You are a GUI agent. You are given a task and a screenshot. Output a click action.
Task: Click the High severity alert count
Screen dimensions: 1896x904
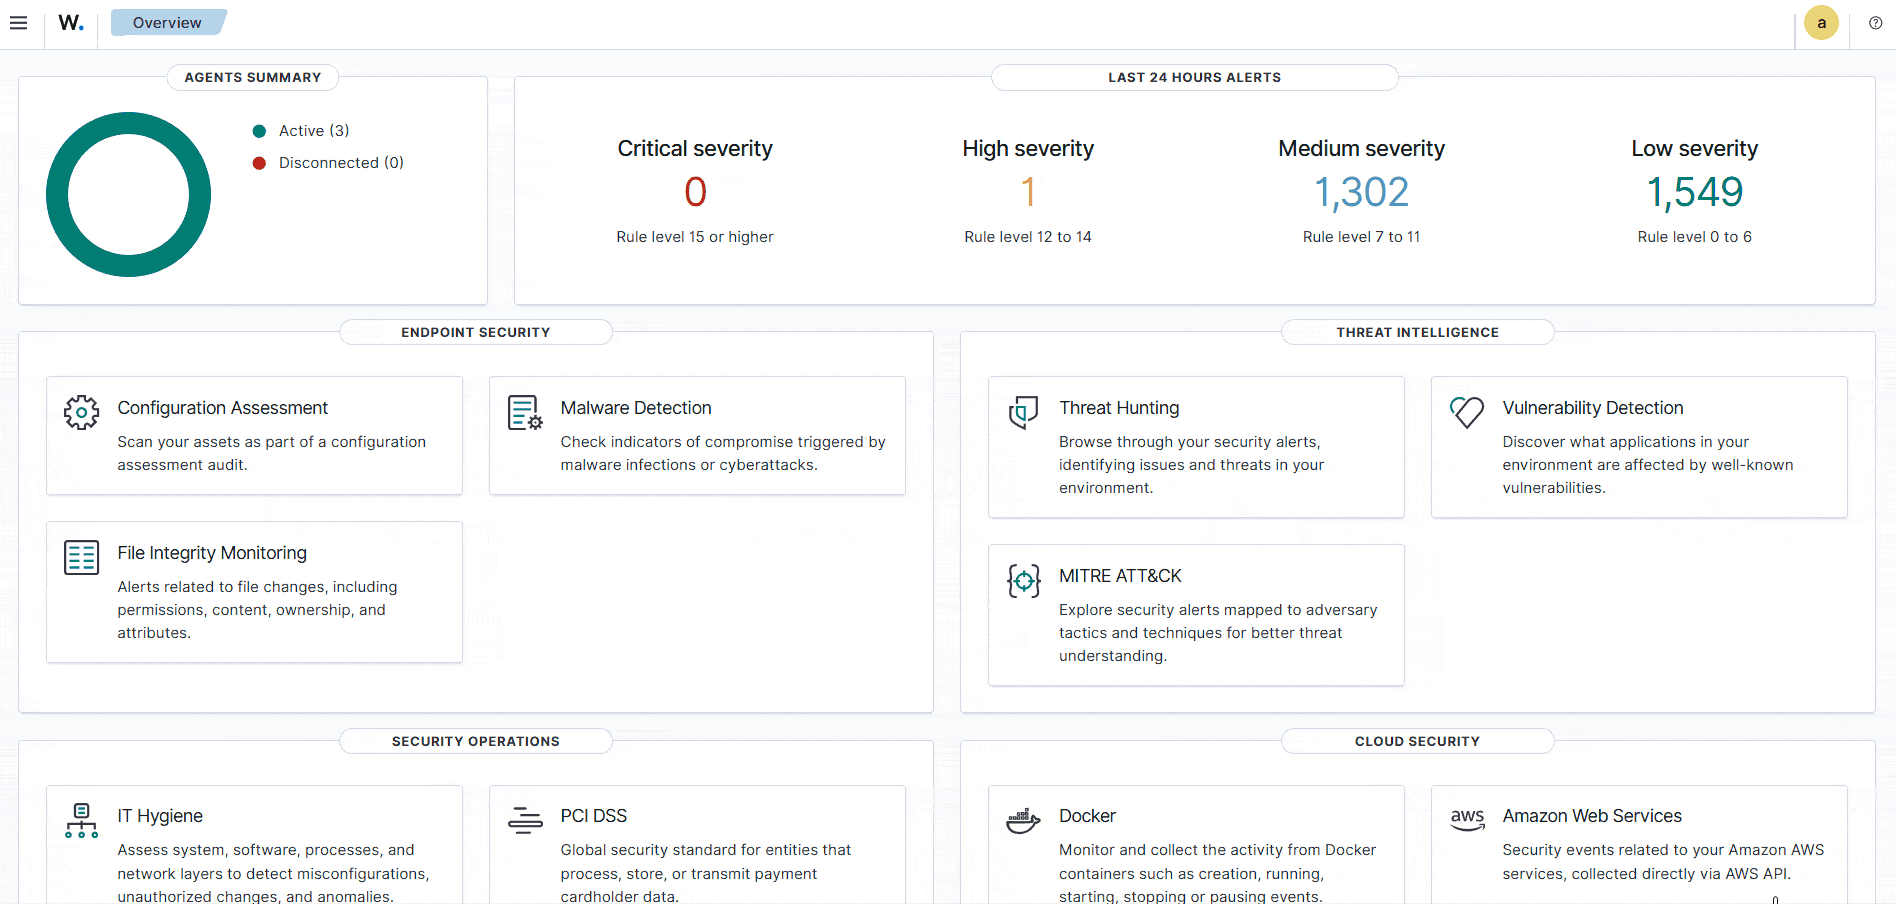click(x=1027, y=191)
